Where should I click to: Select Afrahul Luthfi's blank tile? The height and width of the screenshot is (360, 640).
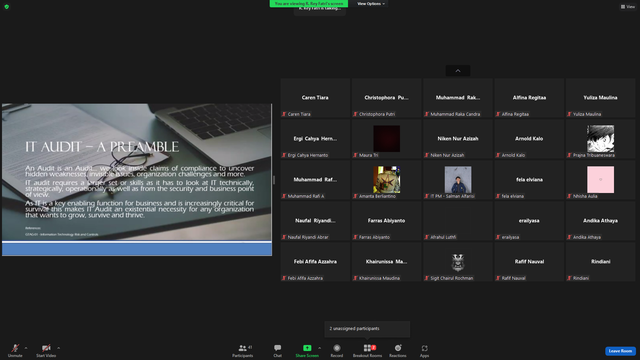tap(458, 221)
